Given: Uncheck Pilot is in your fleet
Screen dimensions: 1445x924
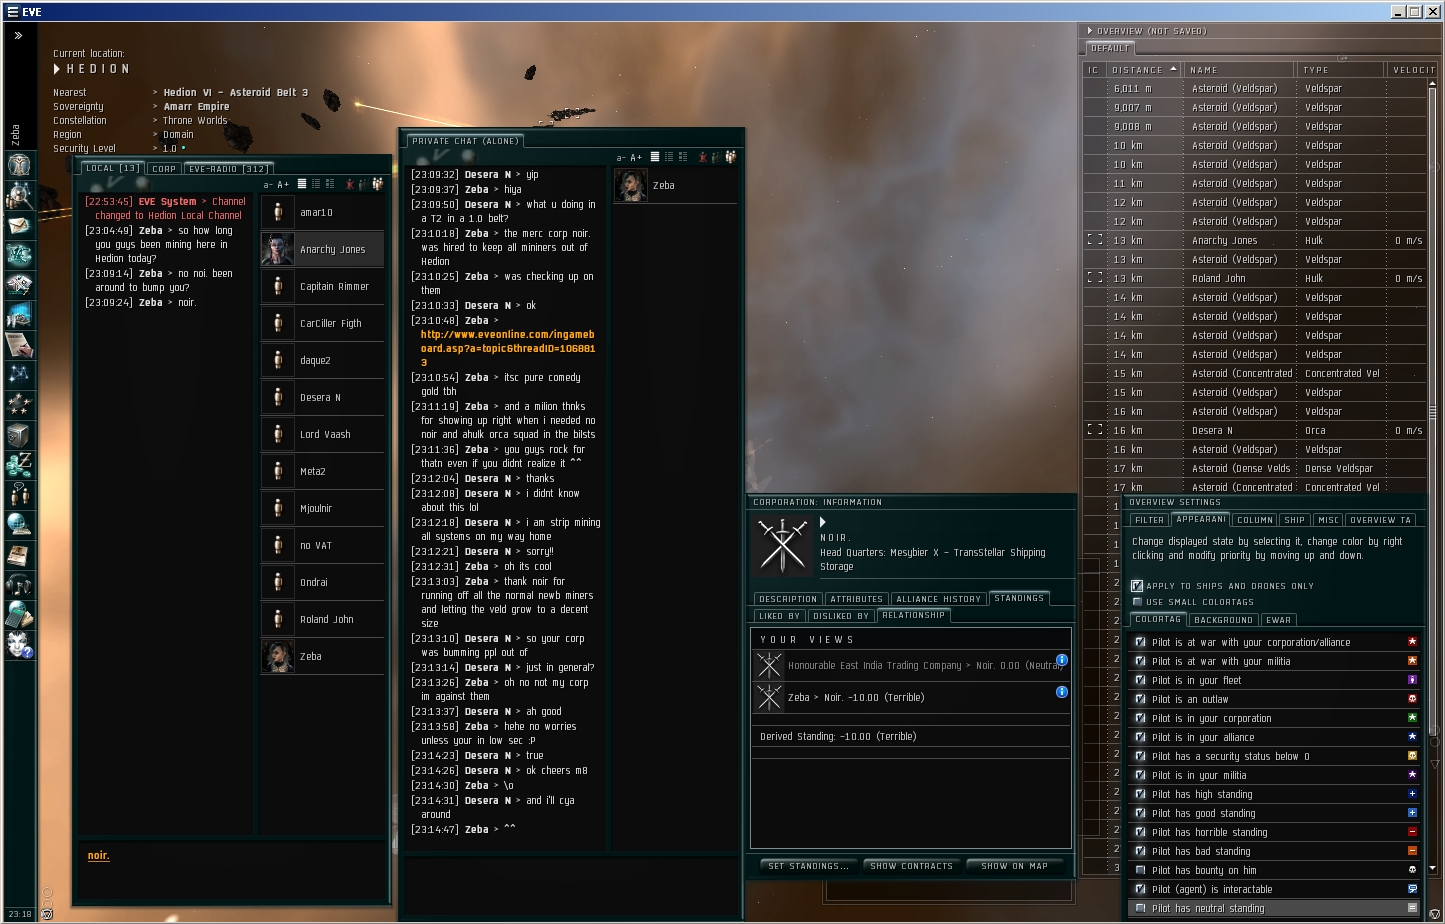Looking at the screenshot, I should tap(1140, 680).
